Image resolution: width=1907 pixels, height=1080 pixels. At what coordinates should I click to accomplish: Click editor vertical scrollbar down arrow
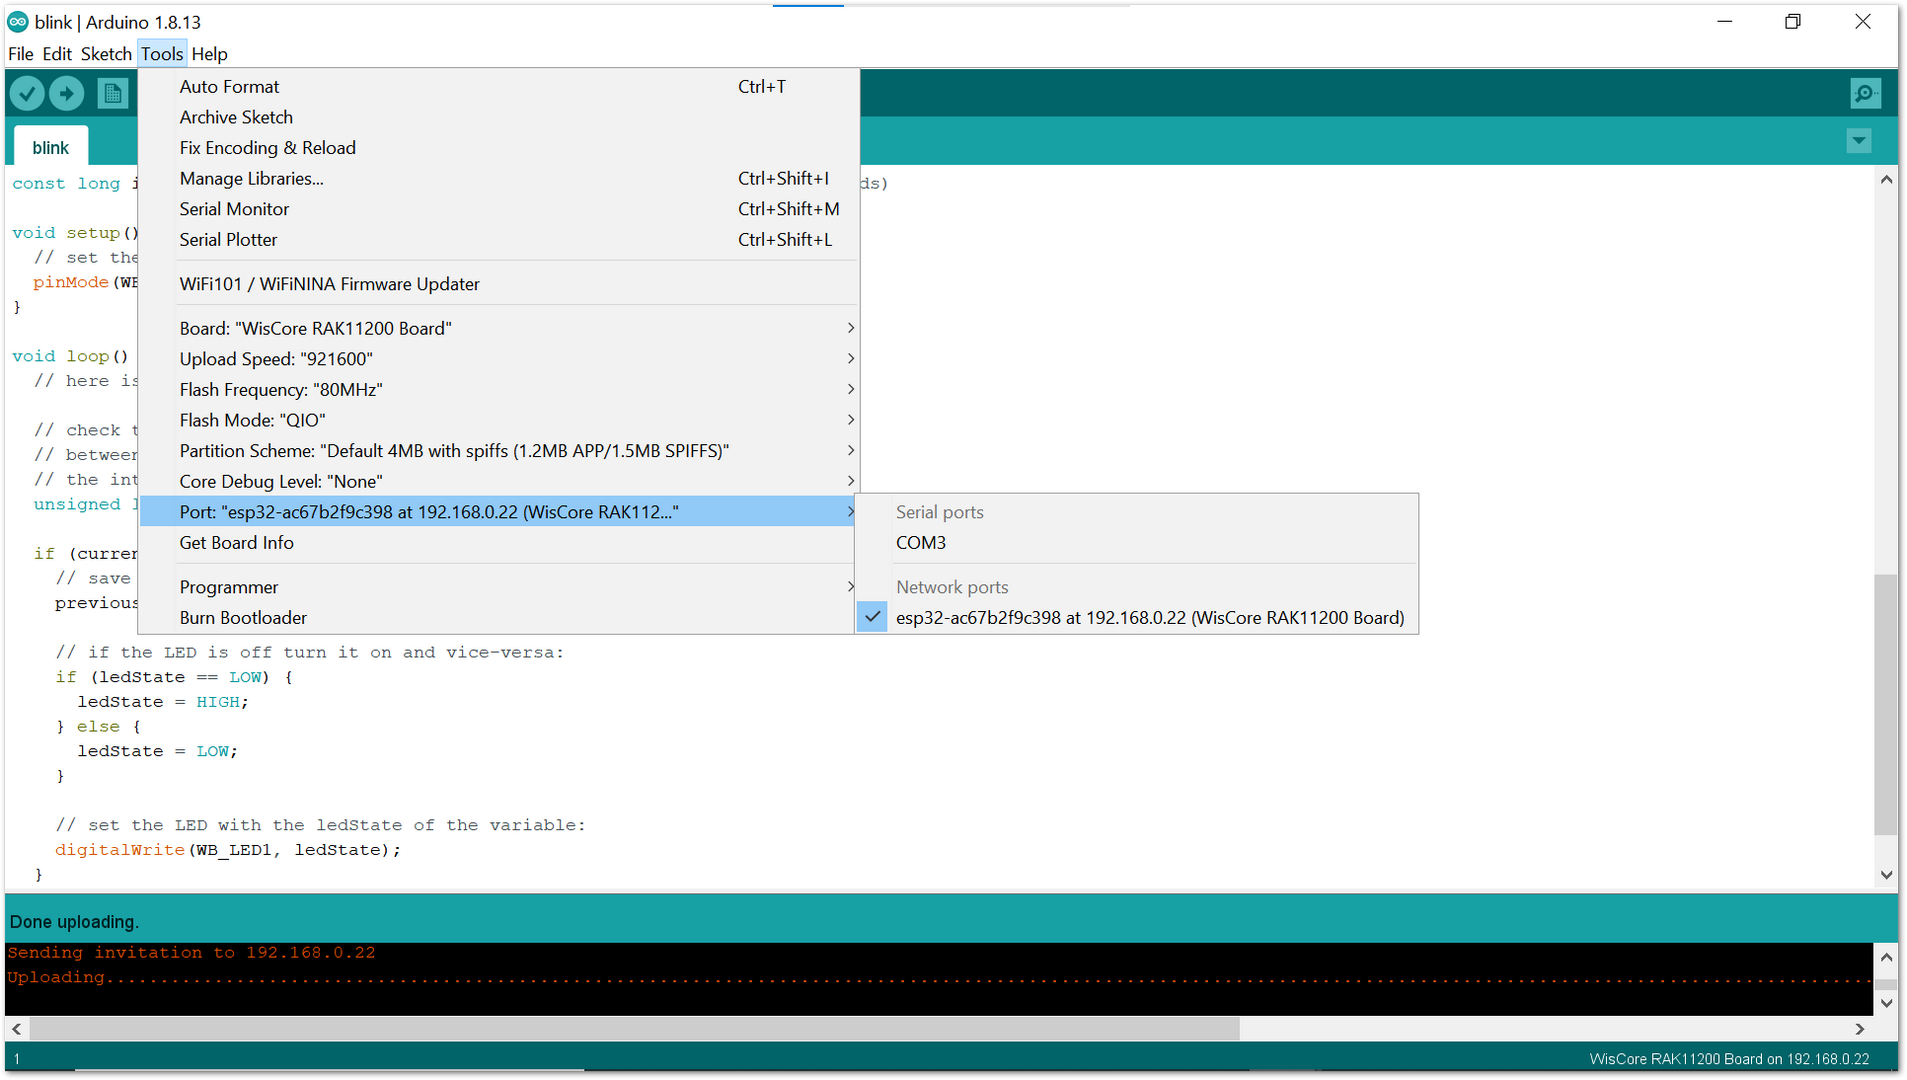pos(1886,875)
